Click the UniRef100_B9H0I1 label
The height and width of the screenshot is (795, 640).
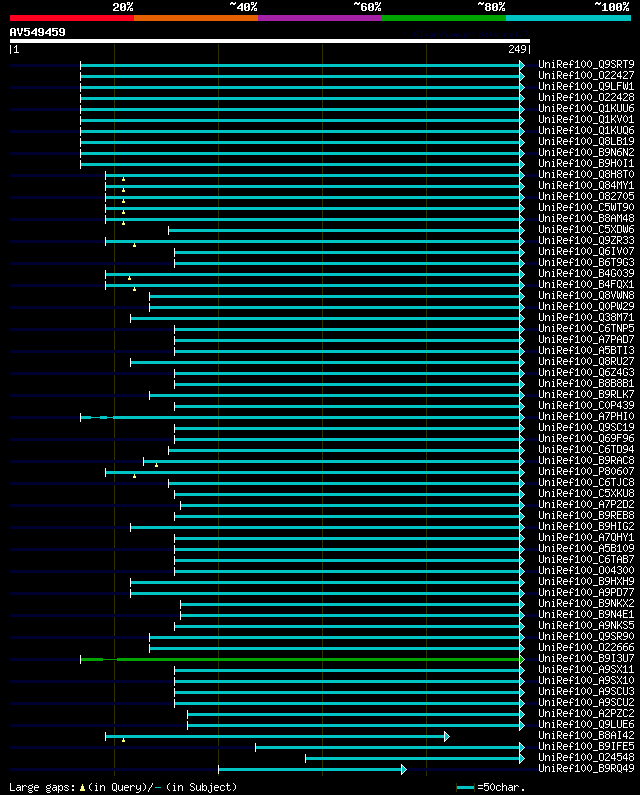pos(586,163)
